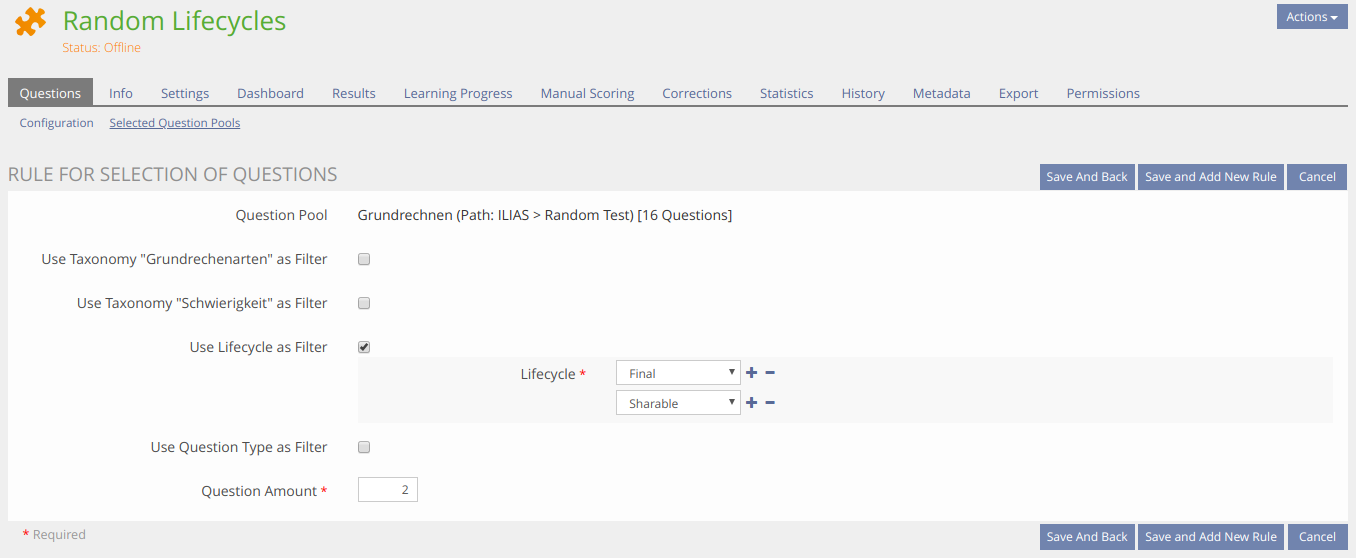Click the Question Amount input field
The height and width of the screenshot is (558, 1356).
388,490
